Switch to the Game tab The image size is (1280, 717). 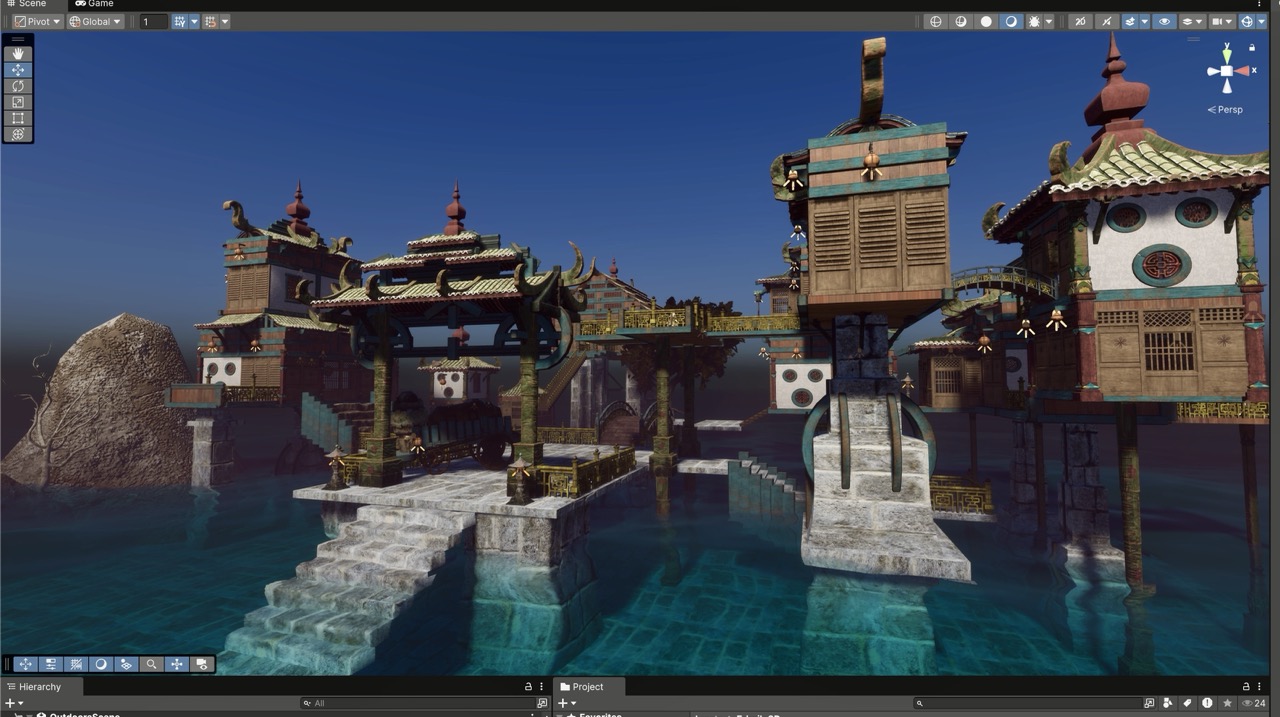(94, 4)
